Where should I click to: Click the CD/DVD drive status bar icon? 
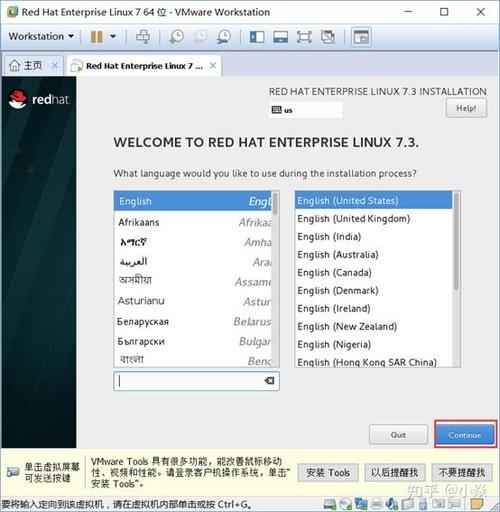(345, 504)
